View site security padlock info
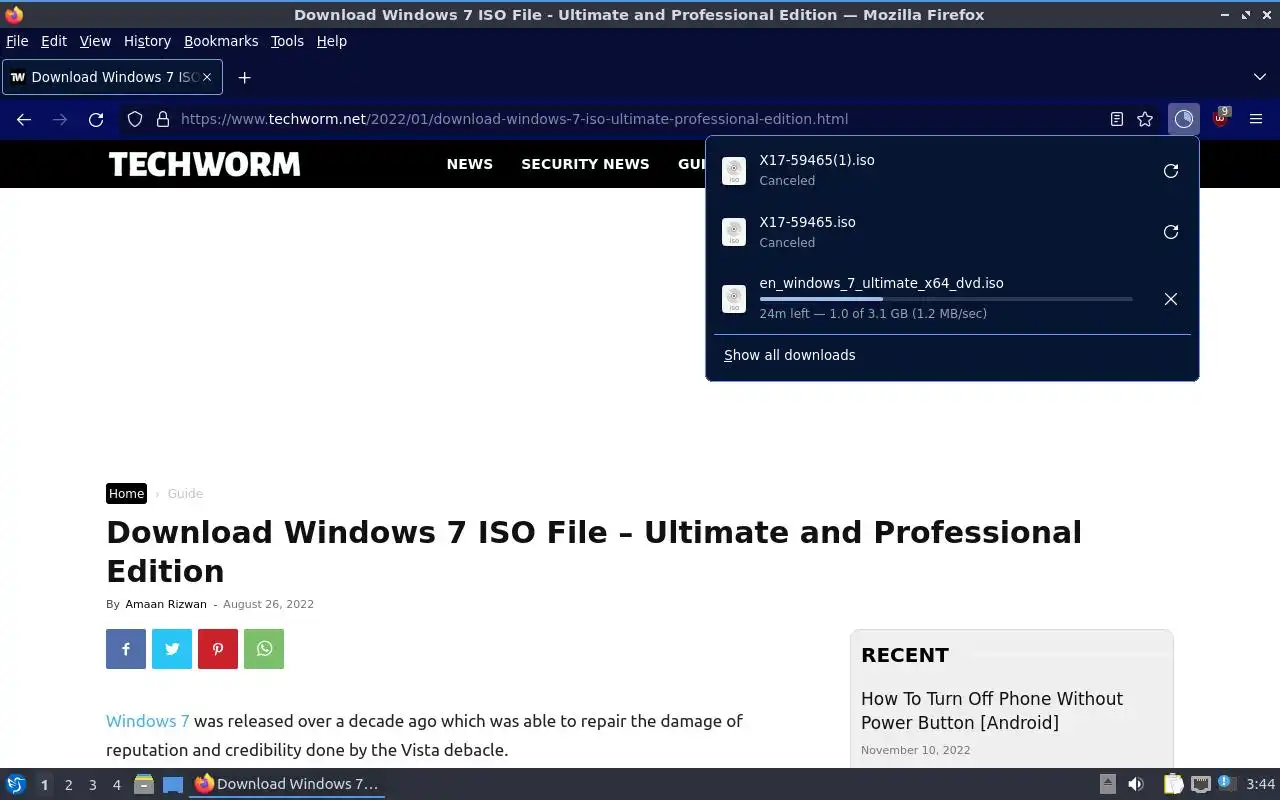1280x800 pixels. tap(163, 119)
